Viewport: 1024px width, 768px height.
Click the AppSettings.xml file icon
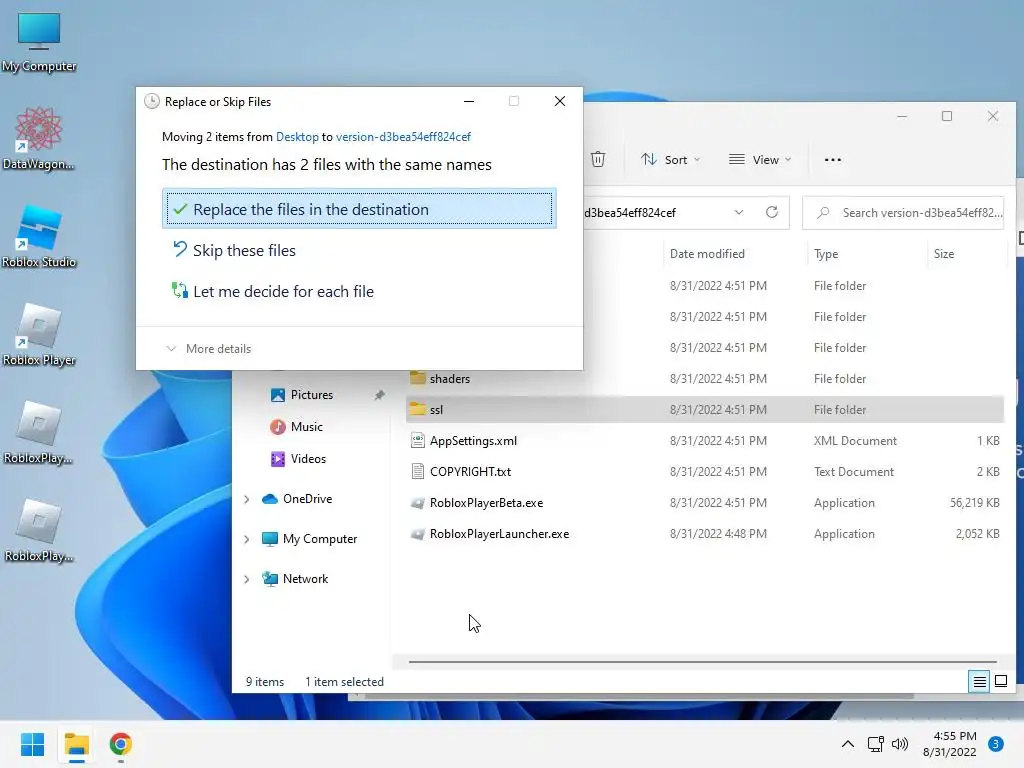coord(417,440)
